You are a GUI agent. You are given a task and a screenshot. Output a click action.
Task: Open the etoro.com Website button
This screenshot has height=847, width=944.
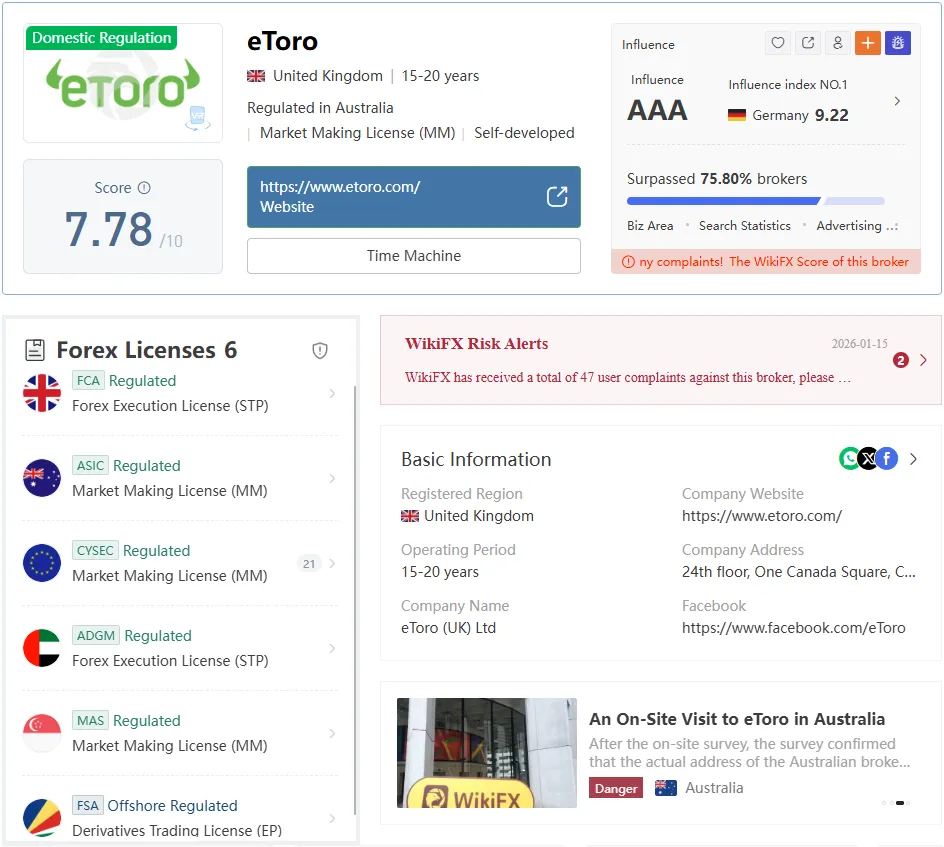pyautogui.click(x=414, y=197)
